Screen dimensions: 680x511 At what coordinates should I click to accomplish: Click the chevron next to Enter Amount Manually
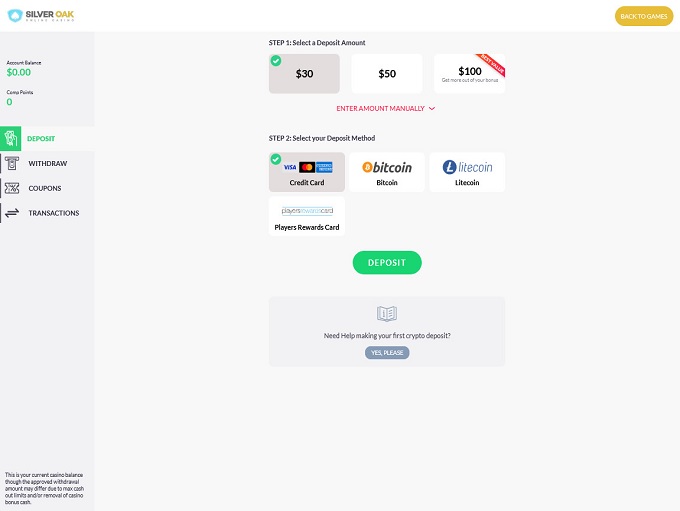click(x=432, y=108)
